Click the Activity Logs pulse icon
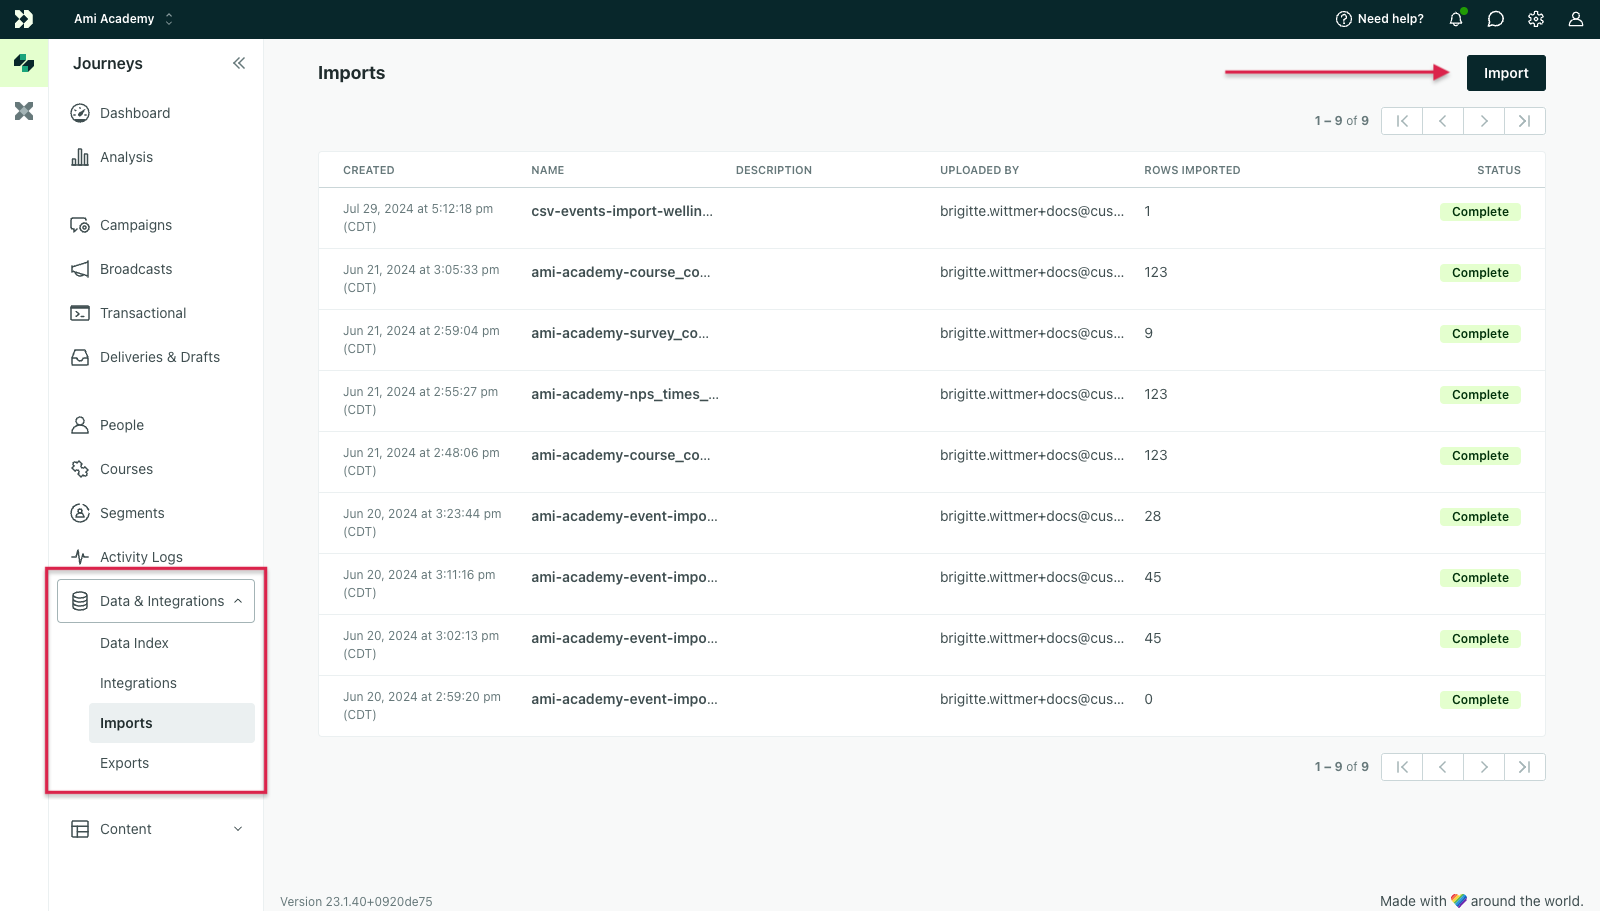This screenshot has height=911, width=1600. 80,557
